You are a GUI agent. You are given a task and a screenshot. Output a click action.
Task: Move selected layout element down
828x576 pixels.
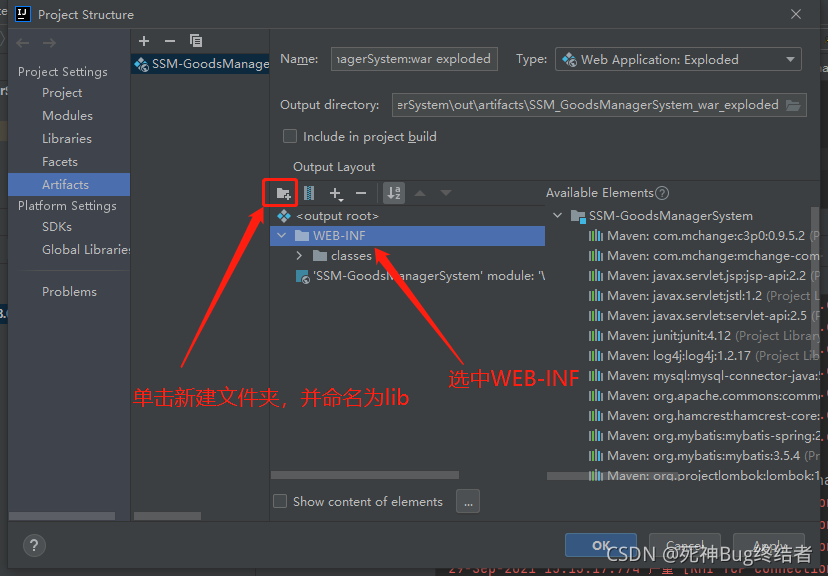446,193
